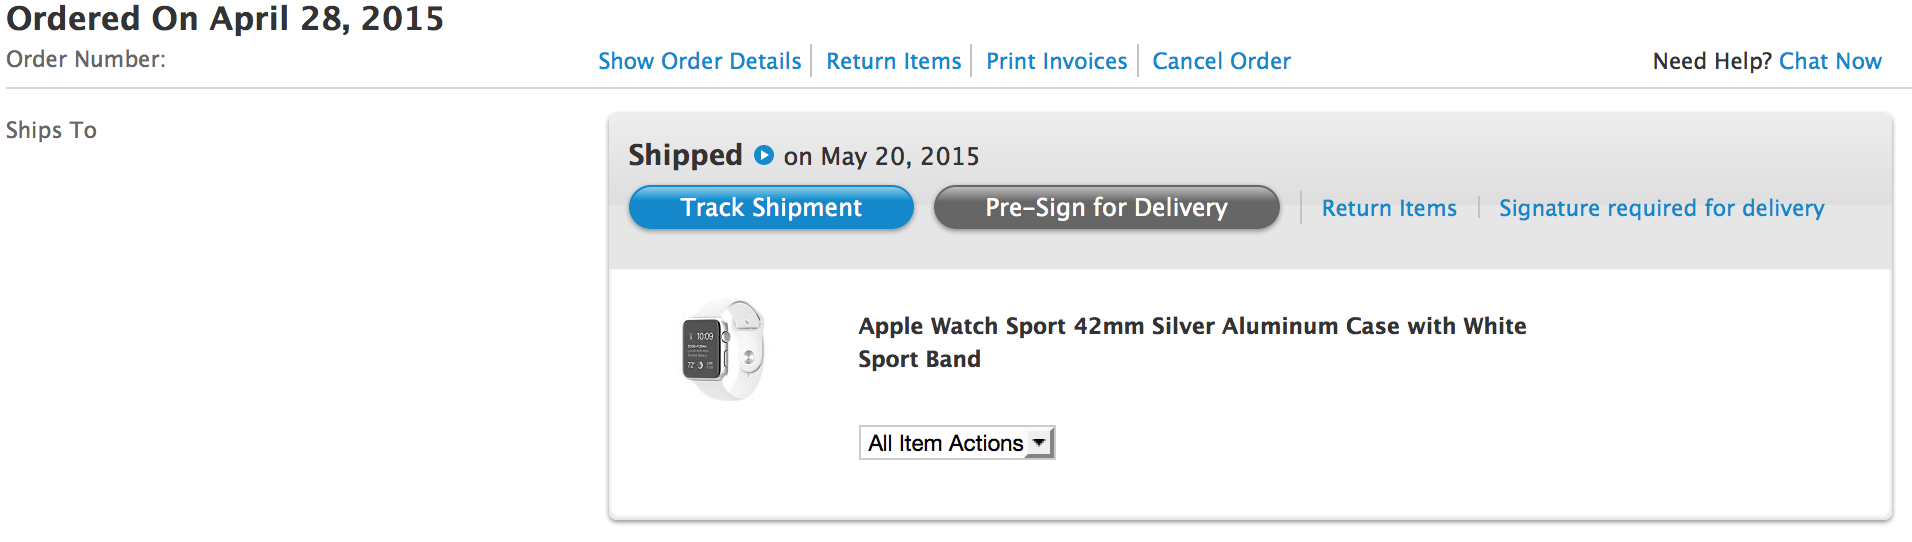Click the Ships To label
The width and height of the screenshot is (1912, 542).
click(51, 130)
